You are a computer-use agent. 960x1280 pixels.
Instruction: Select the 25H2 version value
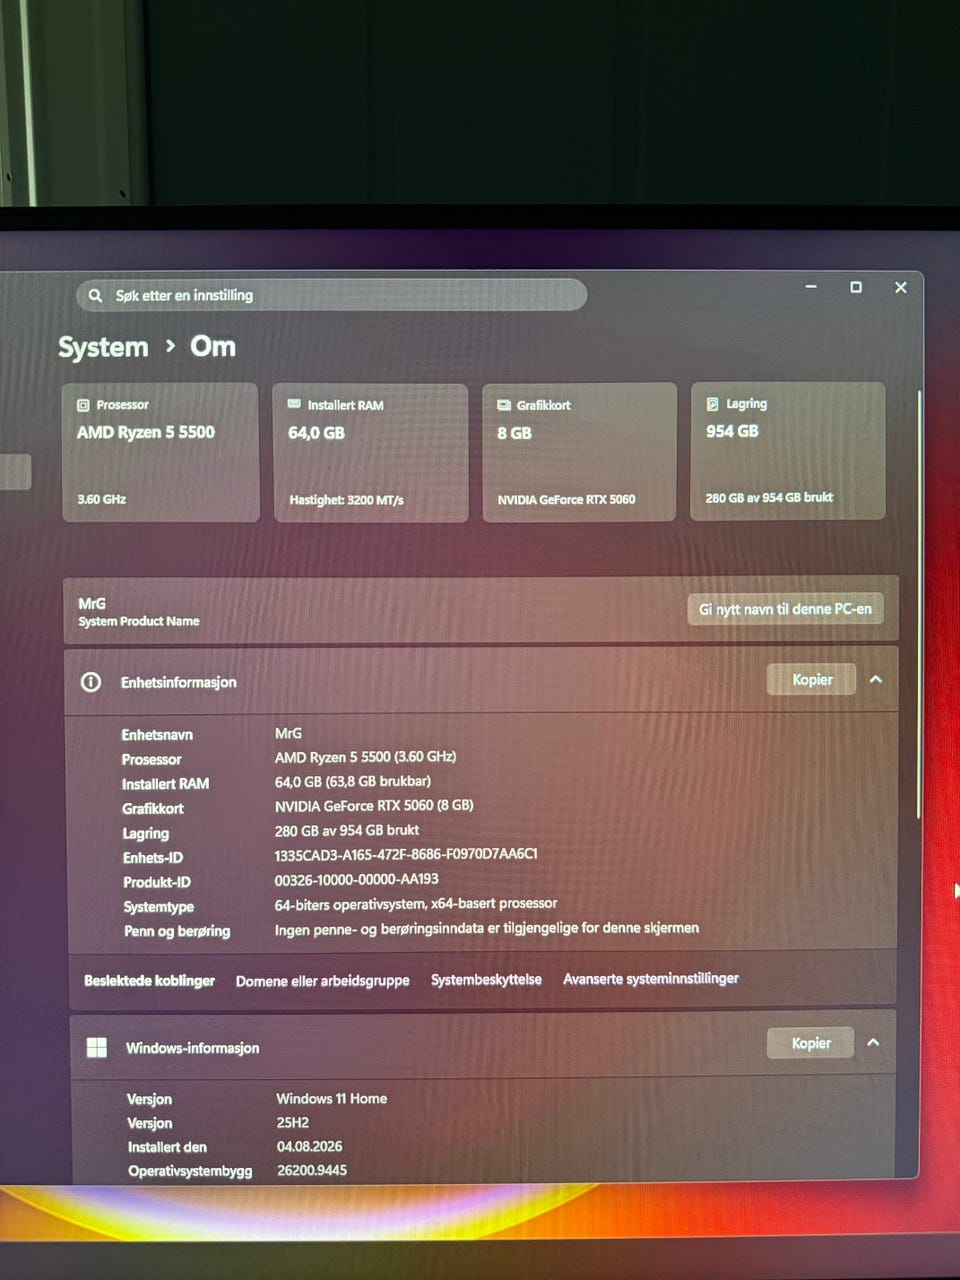pyautogui.click(x=293, y=1122)
